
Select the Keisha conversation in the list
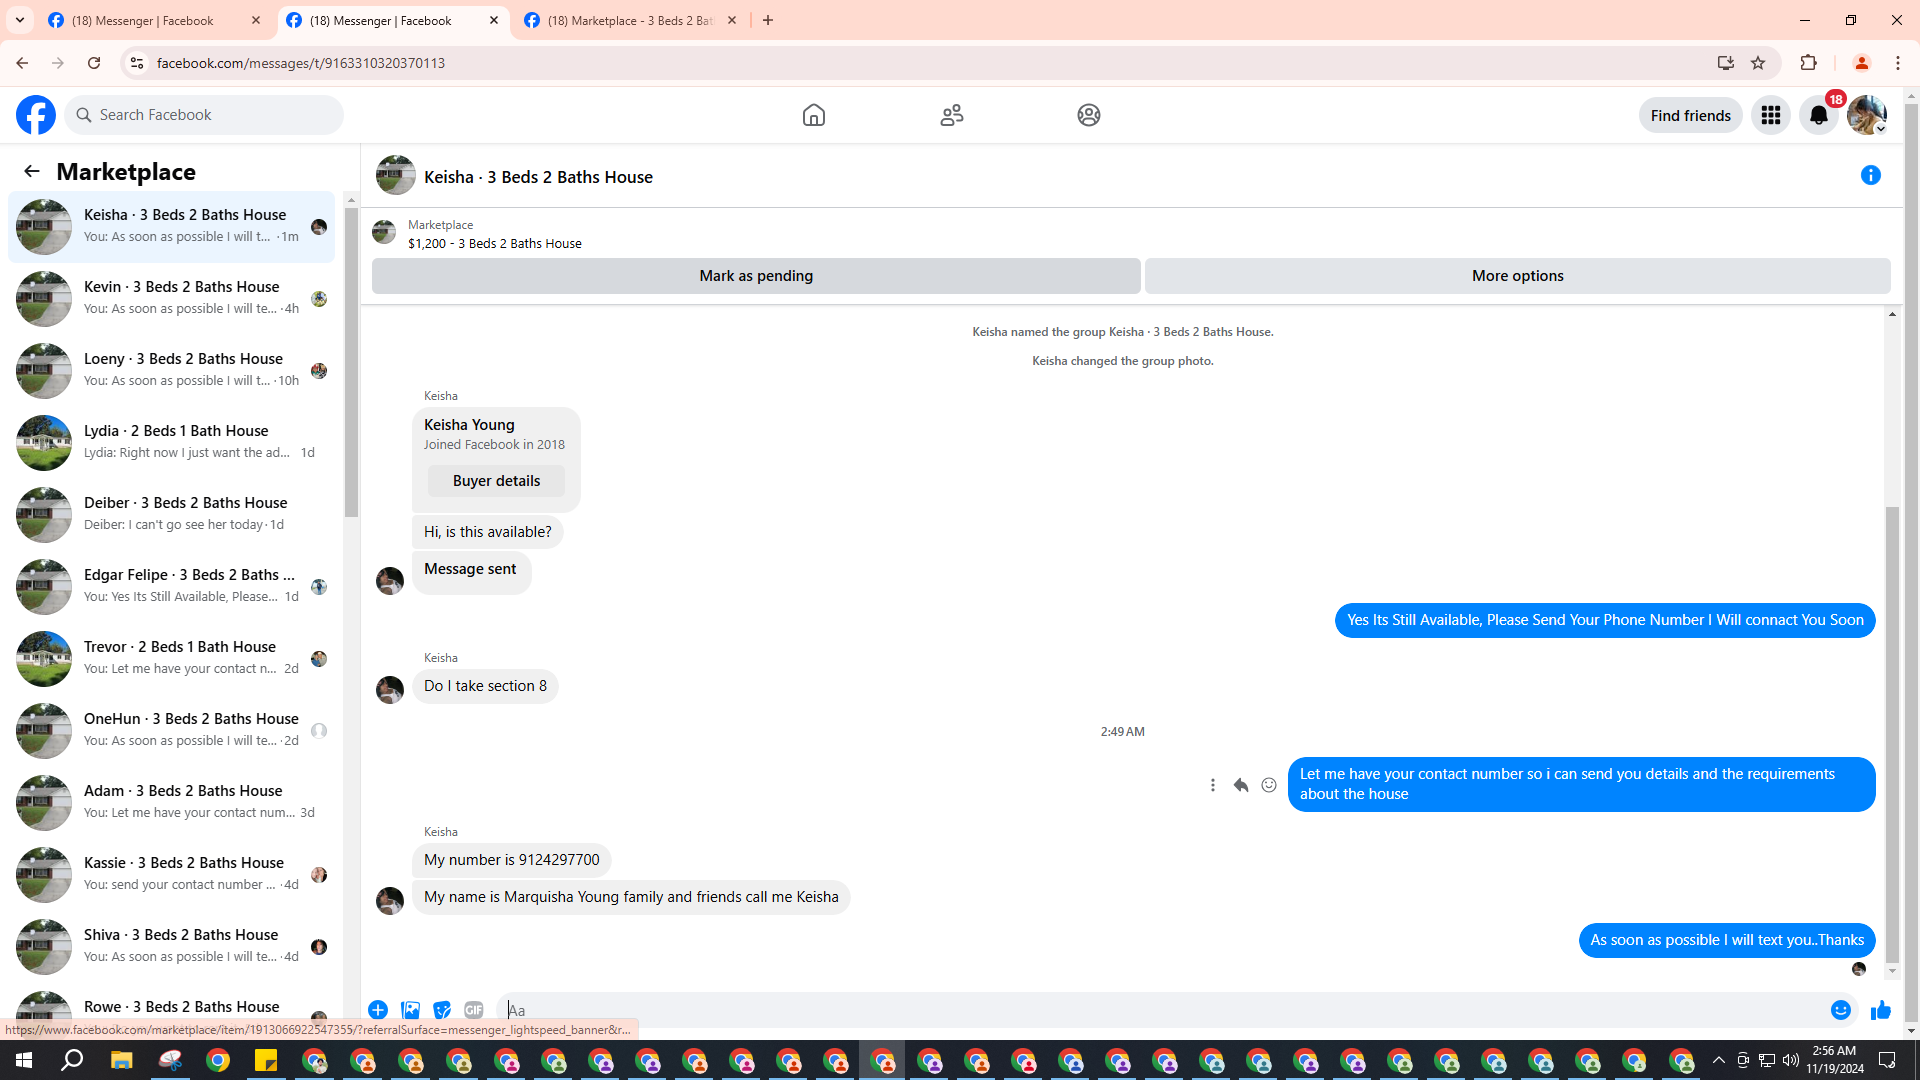tap(172, 226)
